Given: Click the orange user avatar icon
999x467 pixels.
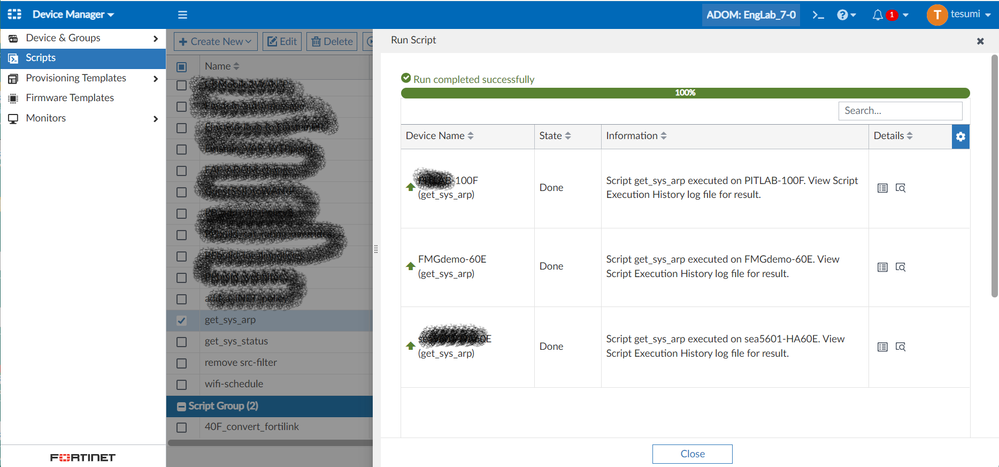Looking at the screenshot, I should 937,15.
